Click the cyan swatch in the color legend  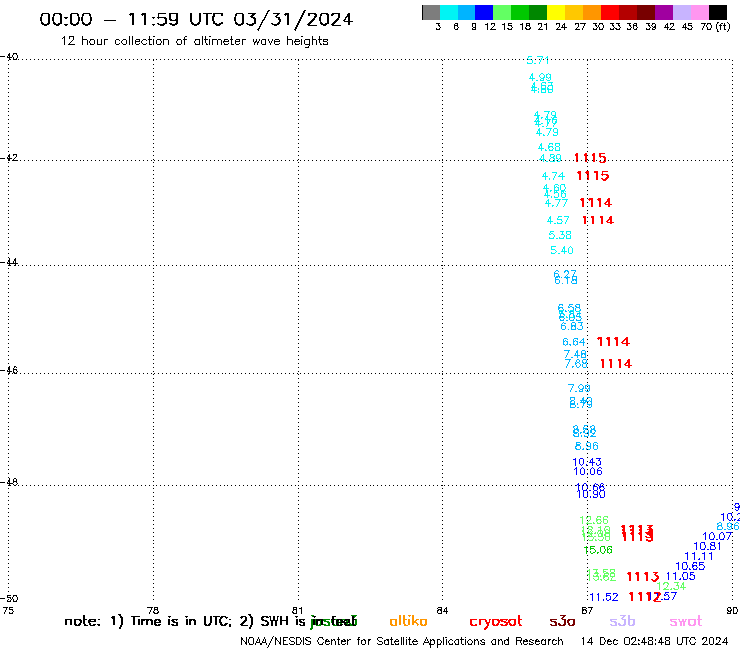click(x=449, y=12)
